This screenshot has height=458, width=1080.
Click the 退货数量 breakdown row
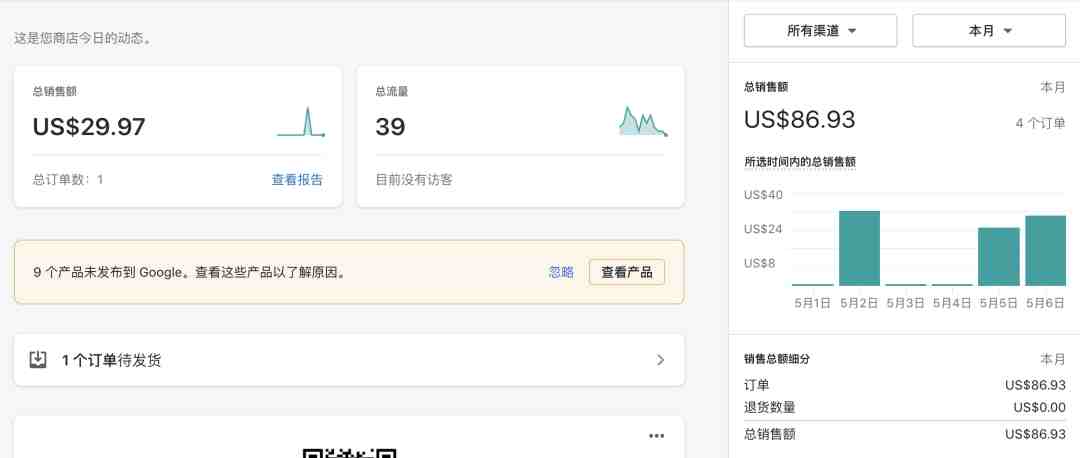905,407
